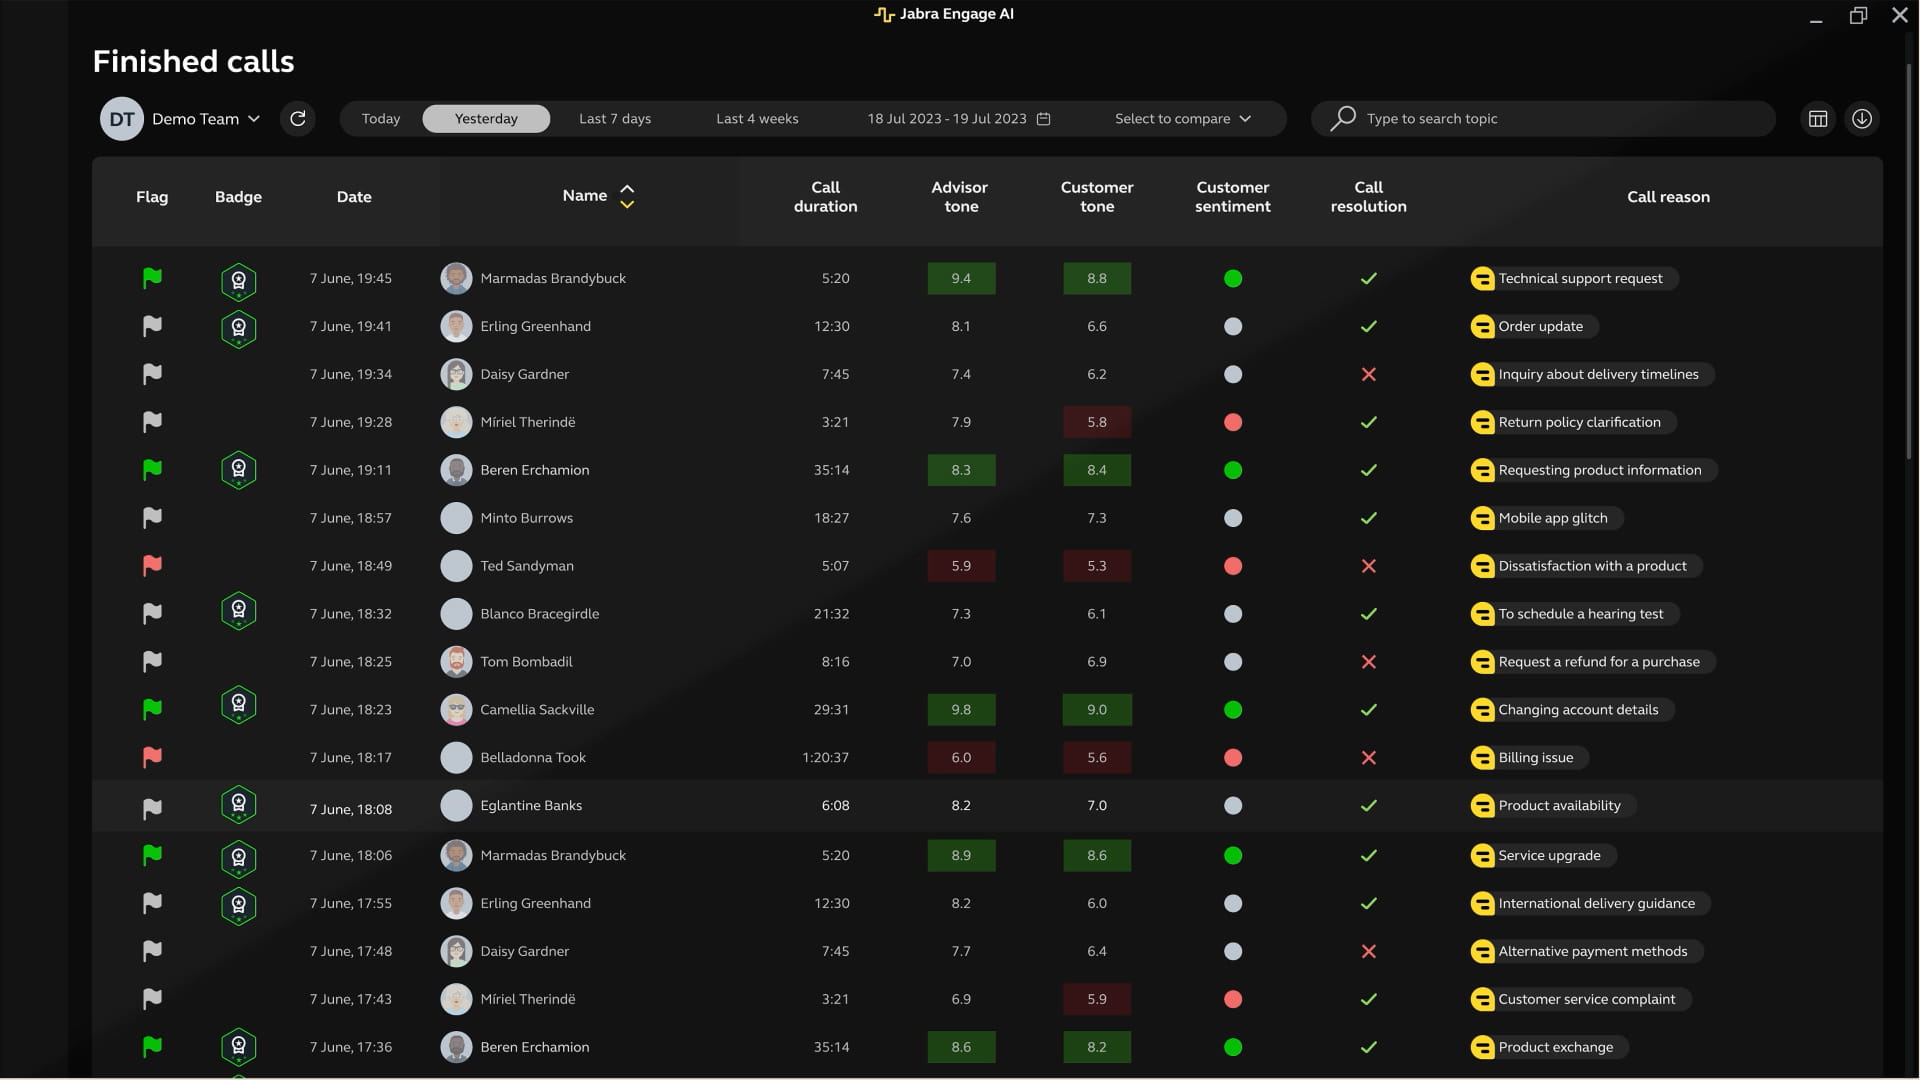The width and height of the screenshot is (1920, 1080).
Task: Click the Technical support request chat icon
Action: [x=1482, y=279]
